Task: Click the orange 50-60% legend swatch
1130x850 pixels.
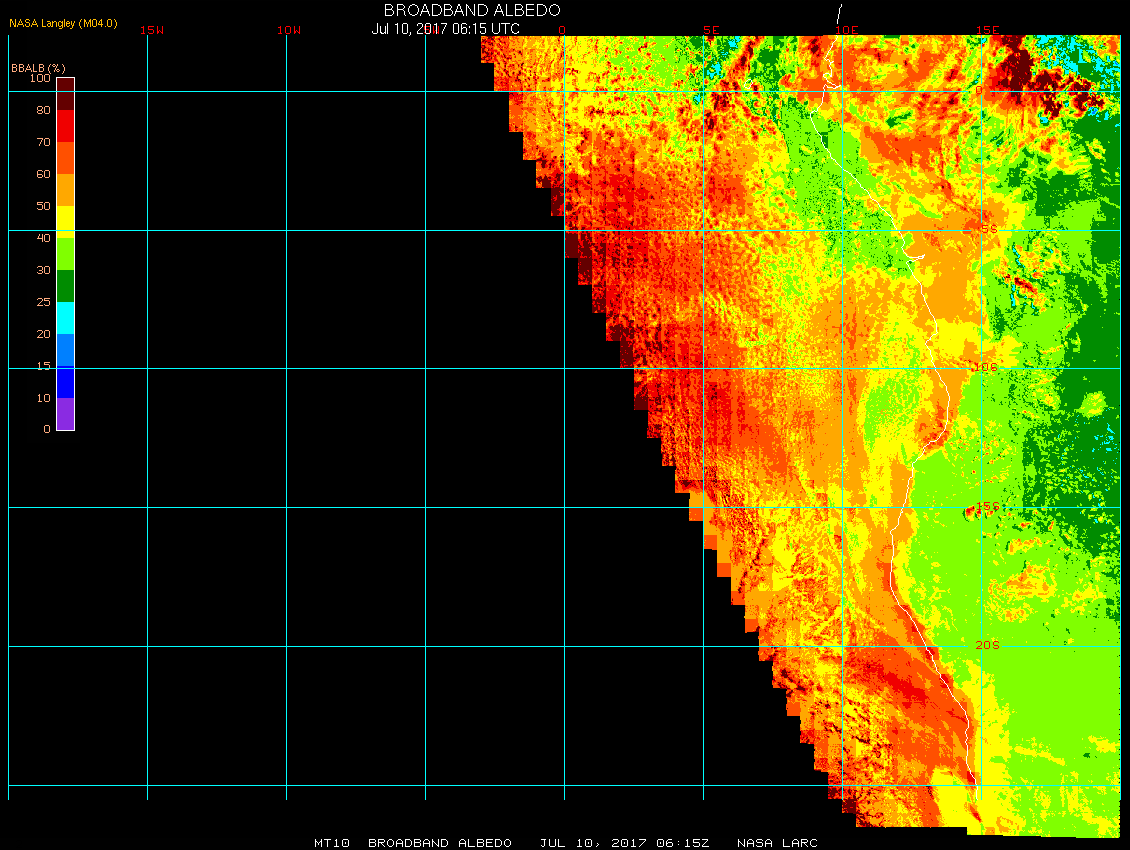Action: click(65, 190)
